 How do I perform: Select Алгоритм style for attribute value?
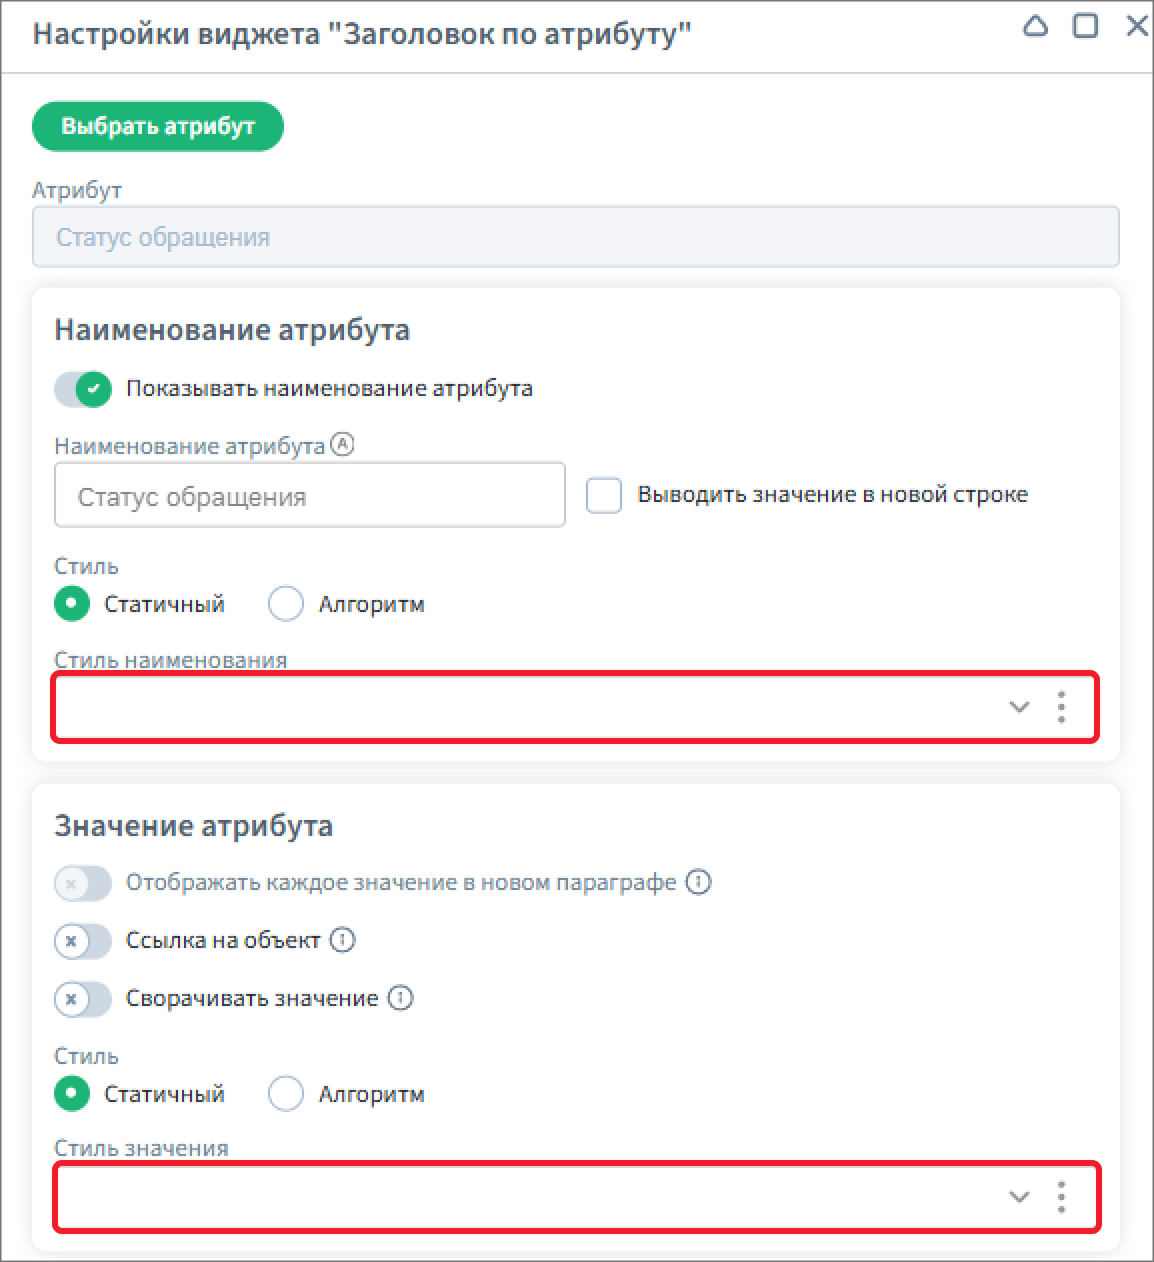[x=286, y=1094]
